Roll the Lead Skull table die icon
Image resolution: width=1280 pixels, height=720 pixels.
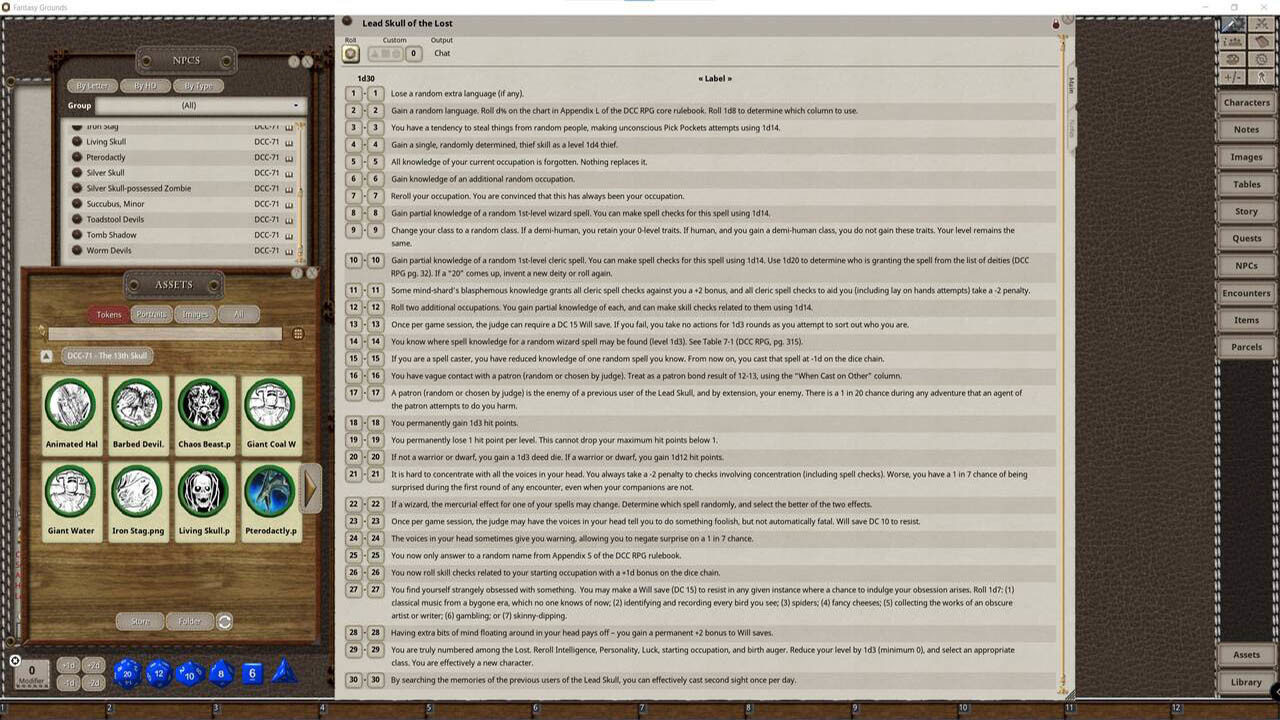coord(350,53)
